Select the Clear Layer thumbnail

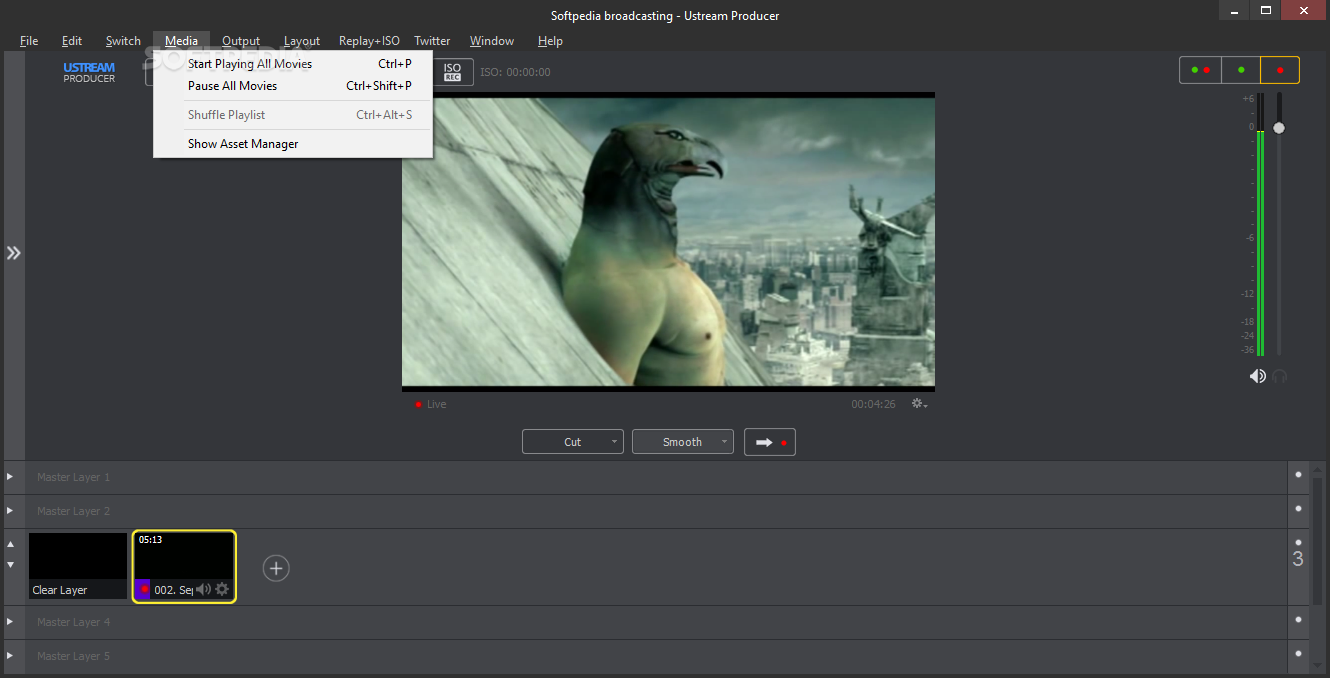[x=78, y=566]
